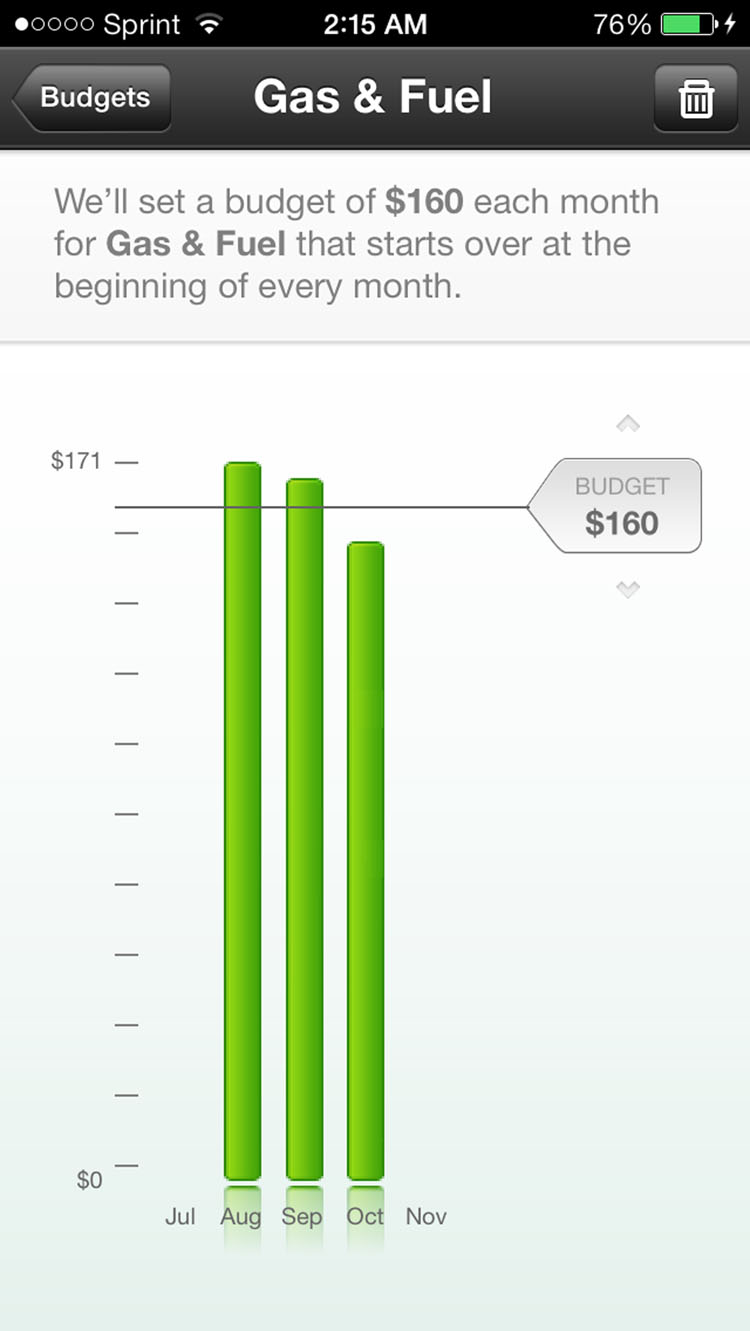The width and height of the screenshot is (750, 1331).
Task: Tap the Oct month label
Action: 365,1217
